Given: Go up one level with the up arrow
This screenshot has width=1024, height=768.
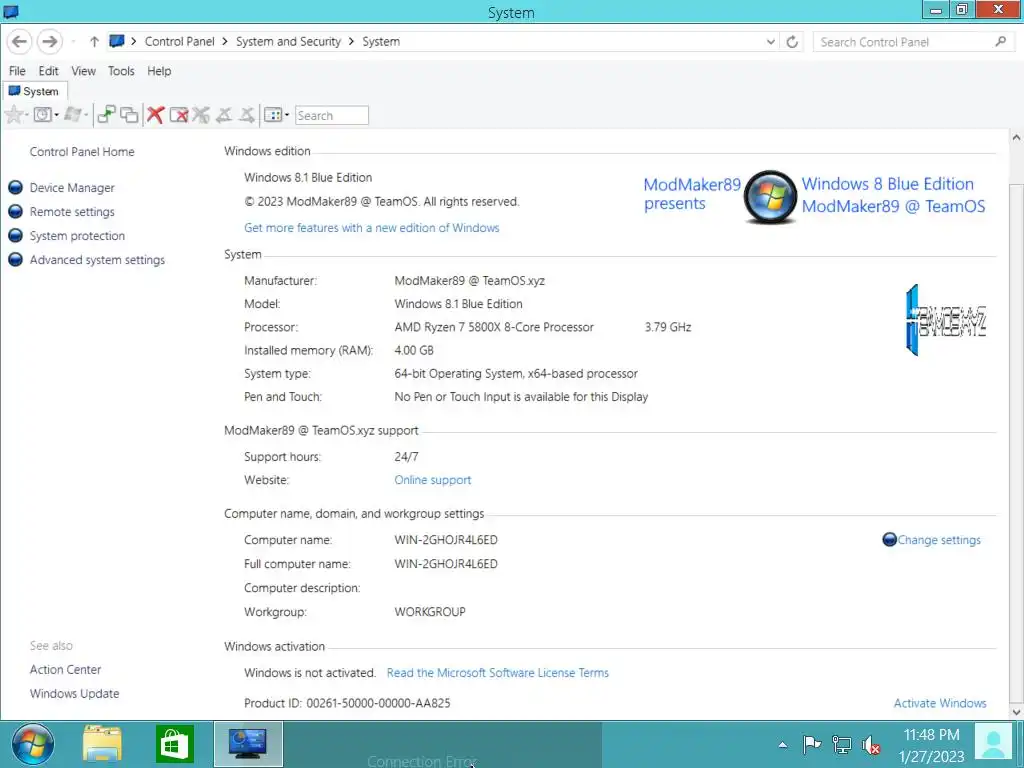Looking at the screenshot, I should [x=94, y=42].
